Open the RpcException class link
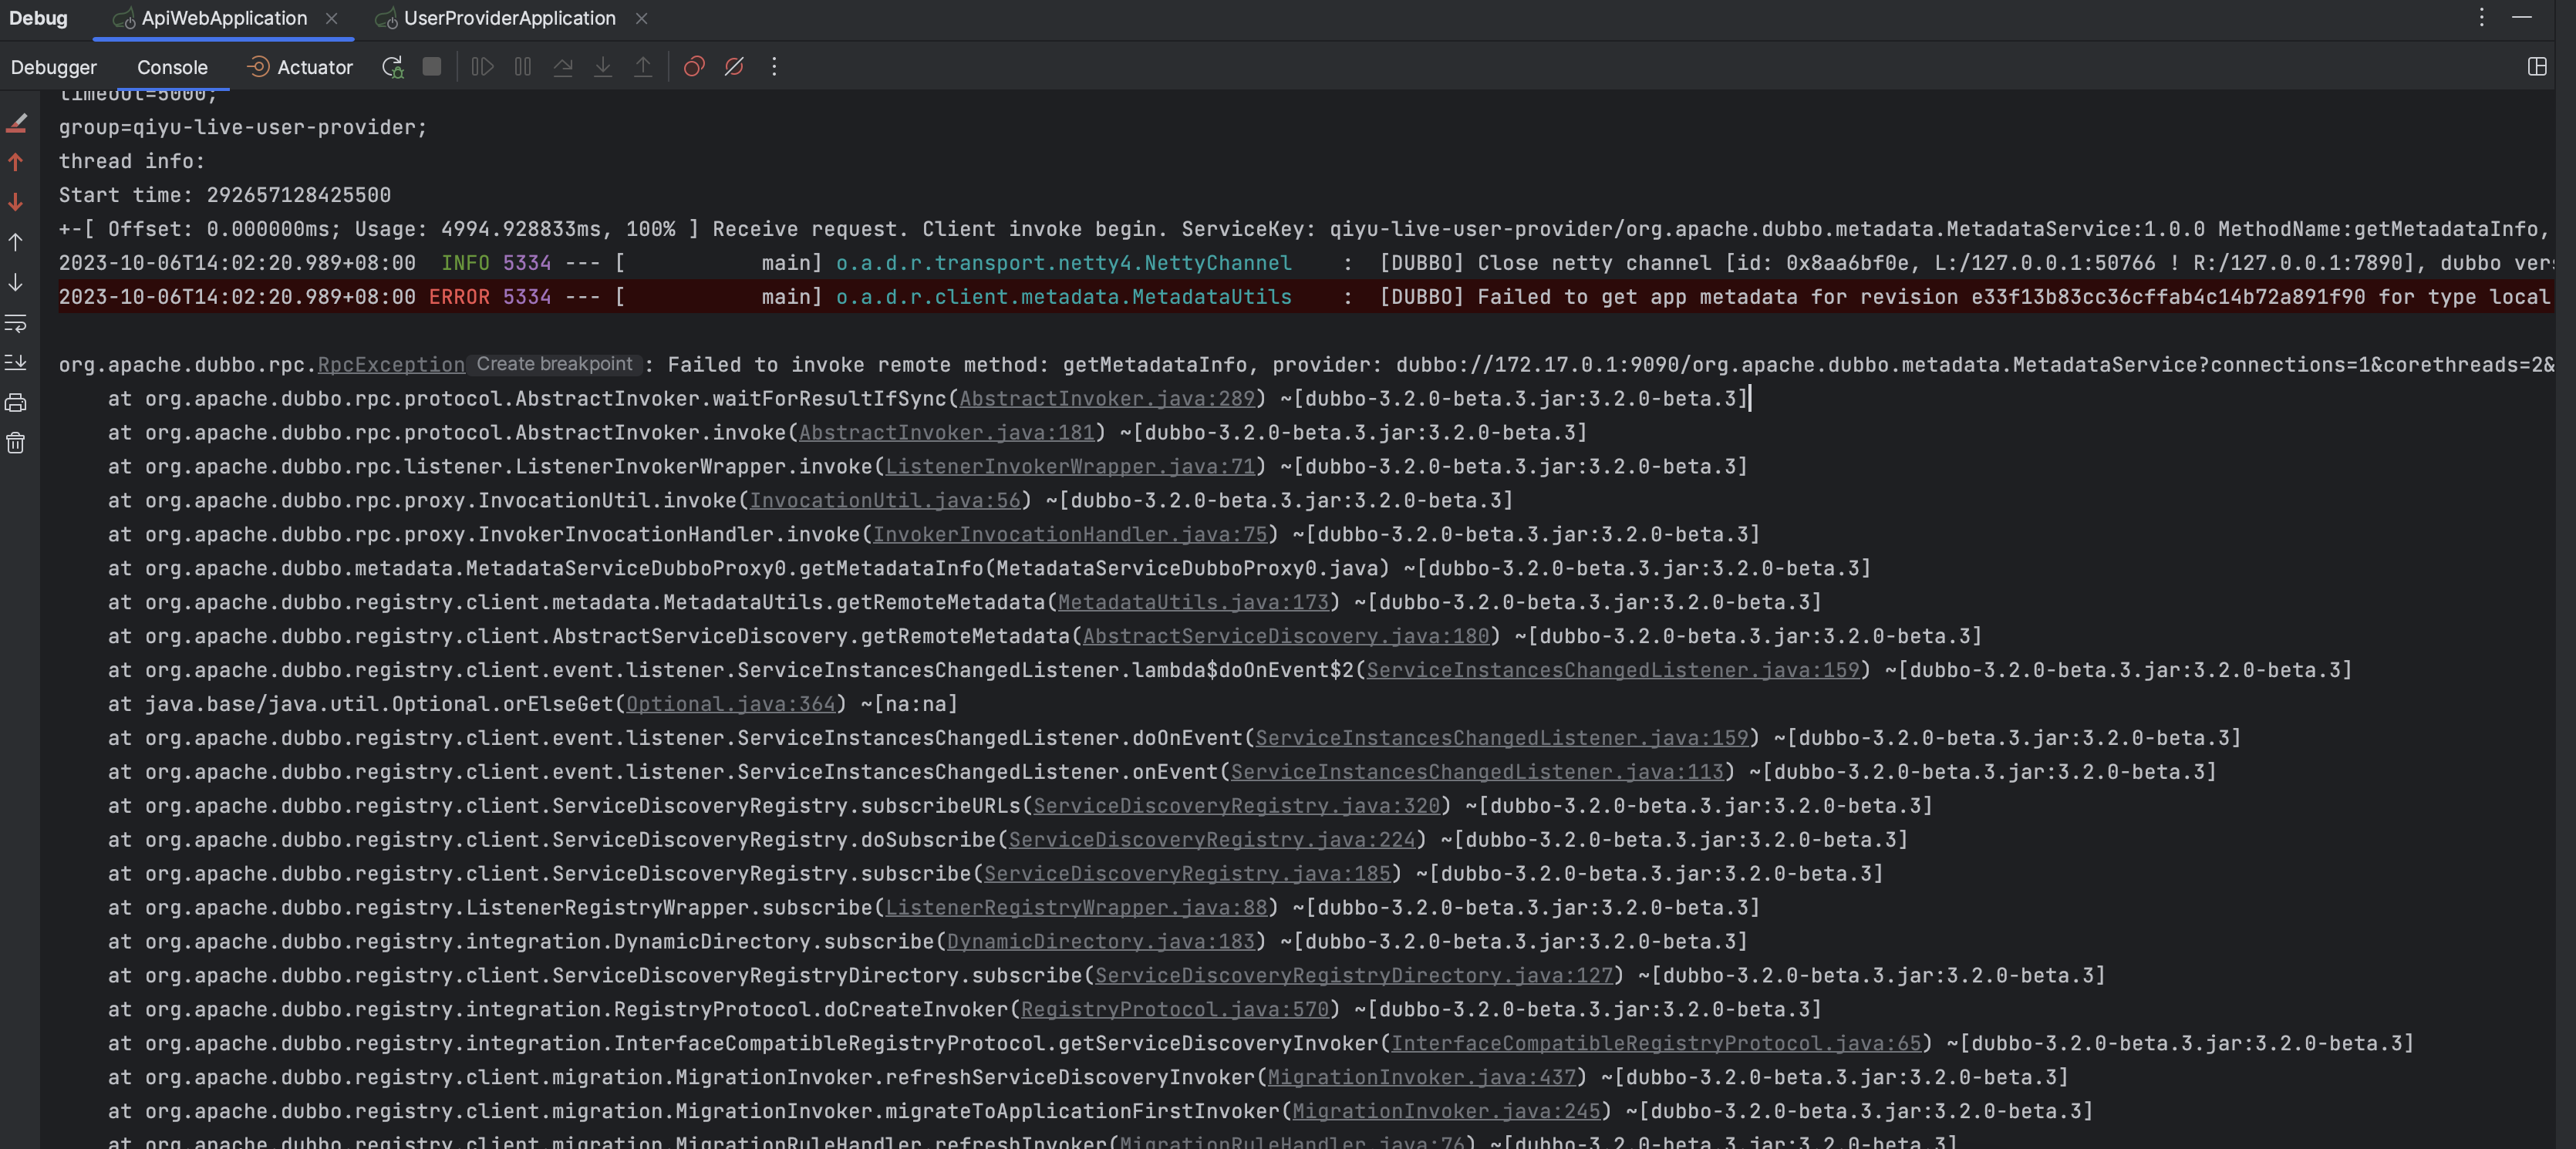 click(x=391, y=365)
